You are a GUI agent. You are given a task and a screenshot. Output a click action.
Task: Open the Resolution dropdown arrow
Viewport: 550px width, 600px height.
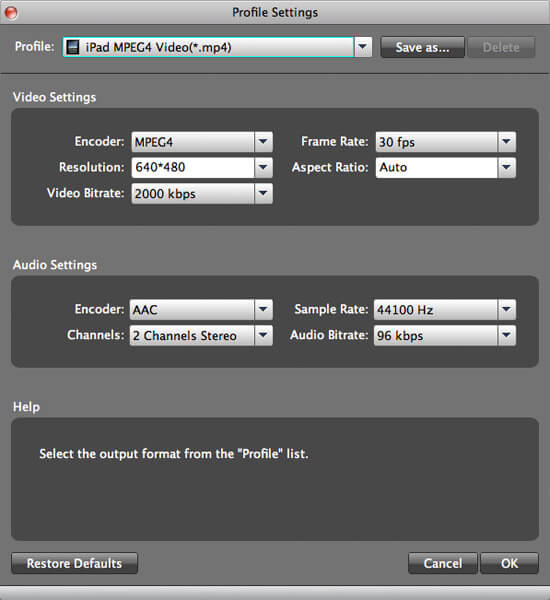click(263, 168)
